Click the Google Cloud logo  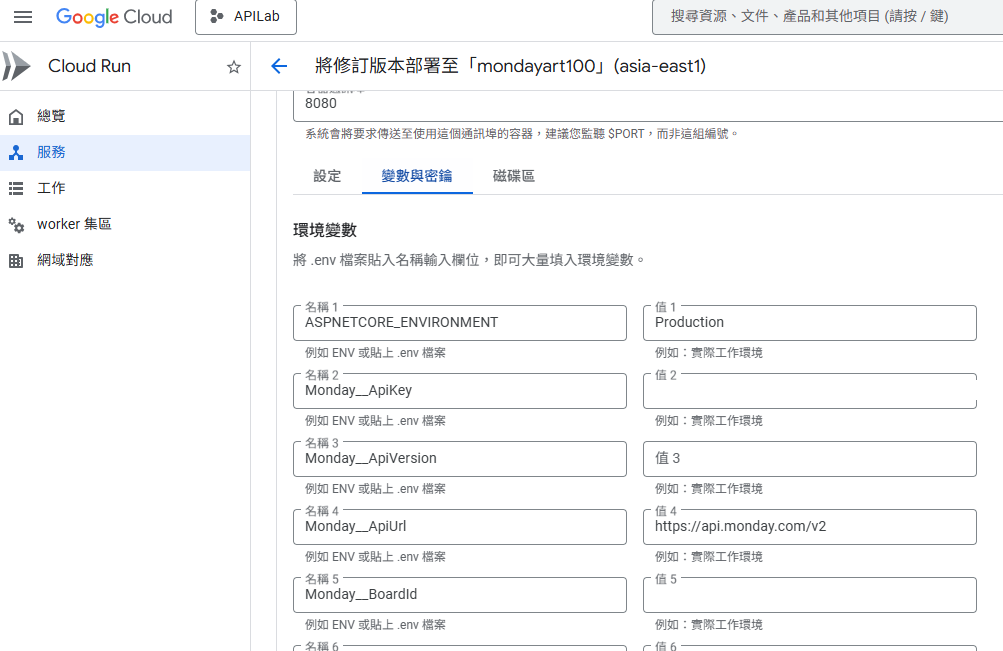pyautogui.click(x=114, y=17)
